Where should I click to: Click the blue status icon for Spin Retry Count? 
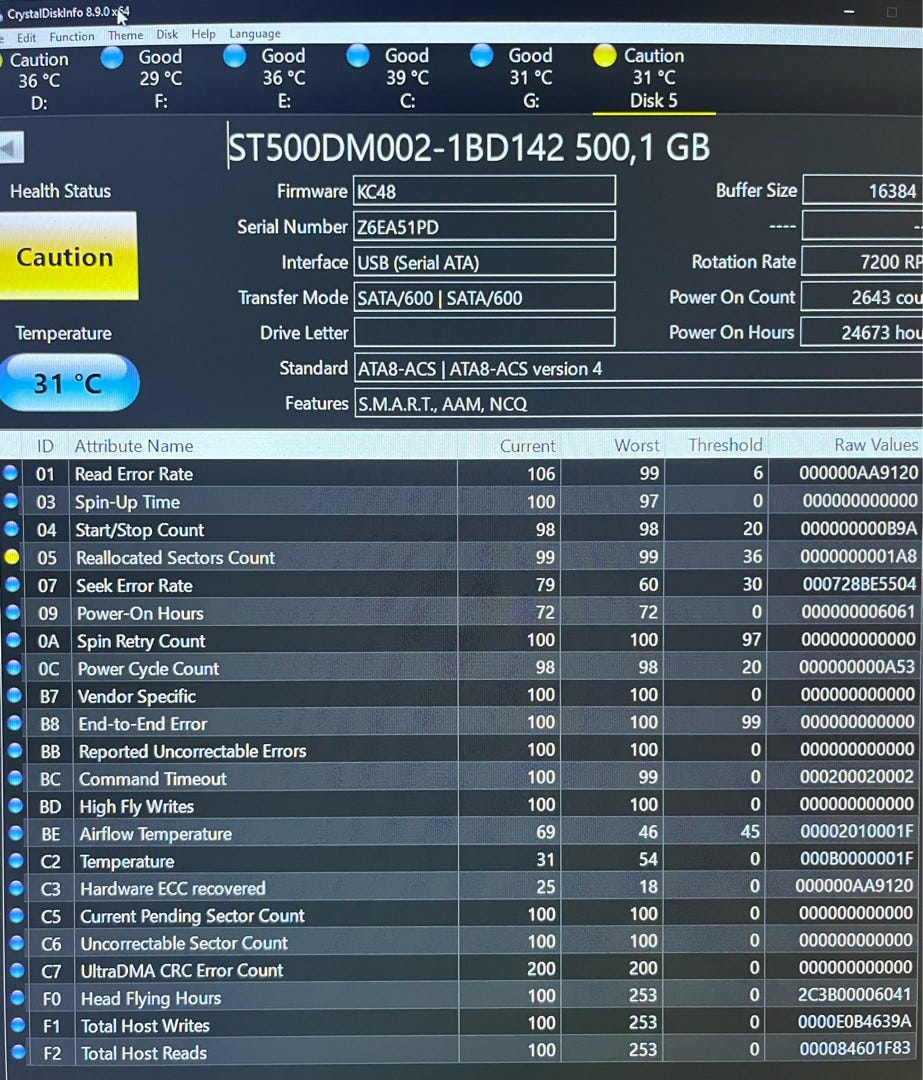point(13,640)
